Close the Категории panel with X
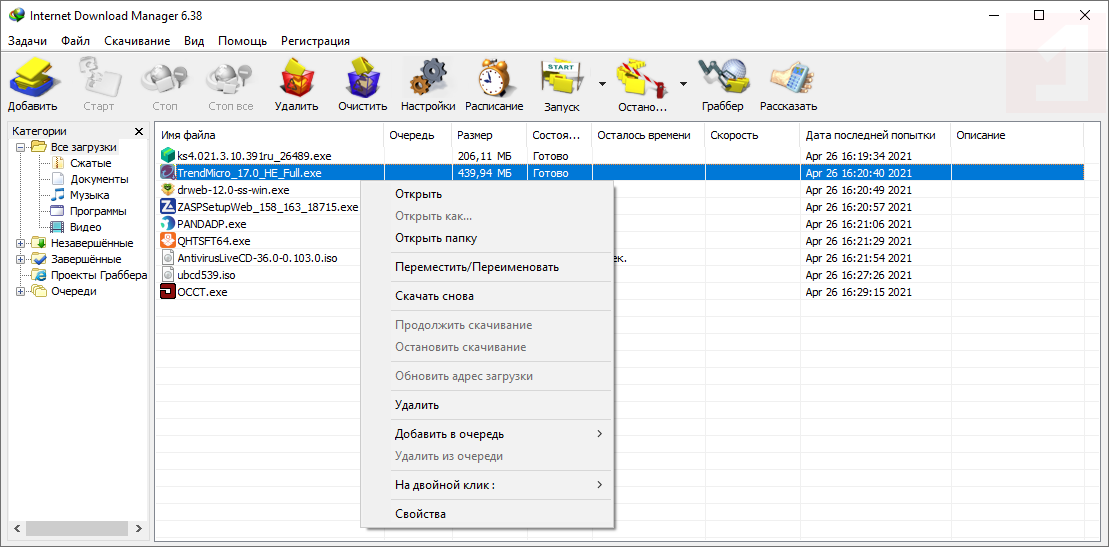 click(x=139, y=132)
